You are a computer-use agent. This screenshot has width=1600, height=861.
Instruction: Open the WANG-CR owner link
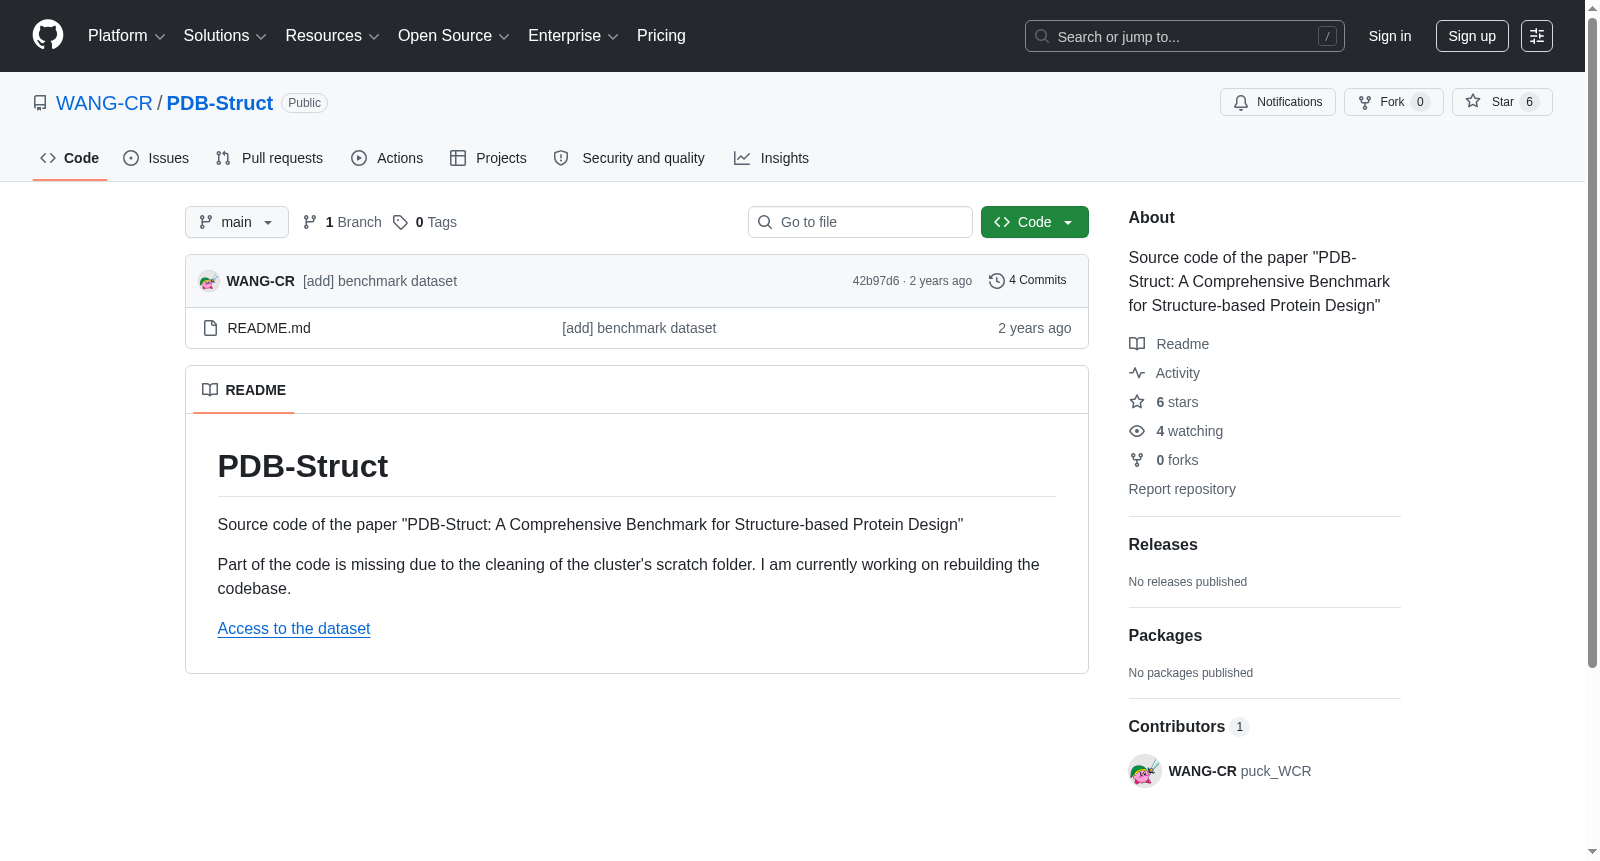click(104, 103)
